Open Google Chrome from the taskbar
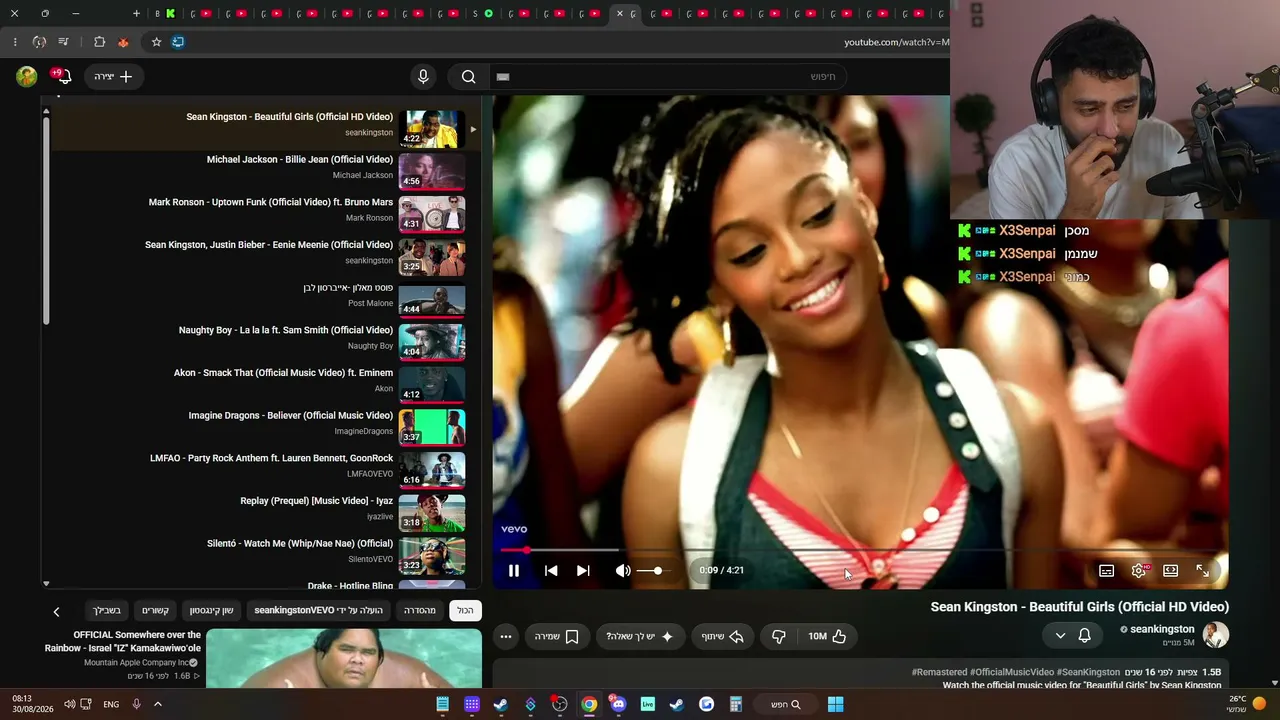 pos(589,704)
